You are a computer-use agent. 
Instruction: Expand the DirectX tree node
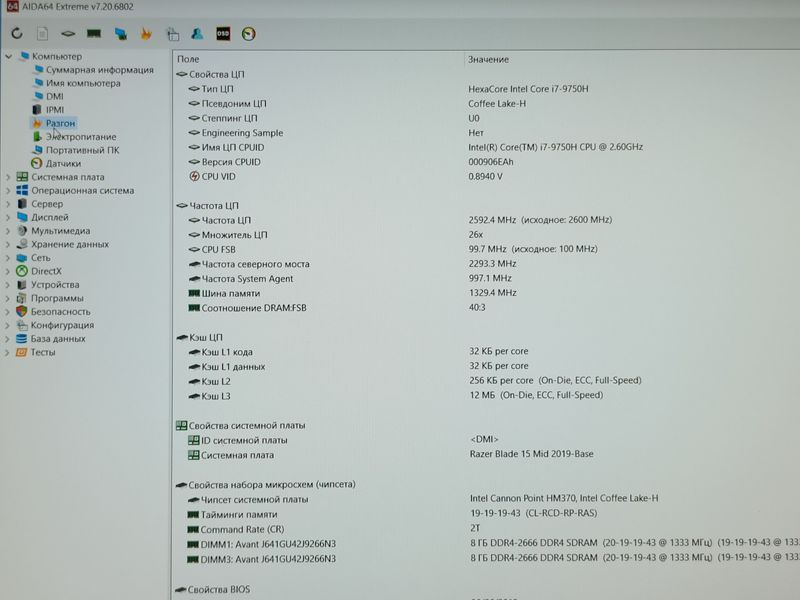[8, 271]
